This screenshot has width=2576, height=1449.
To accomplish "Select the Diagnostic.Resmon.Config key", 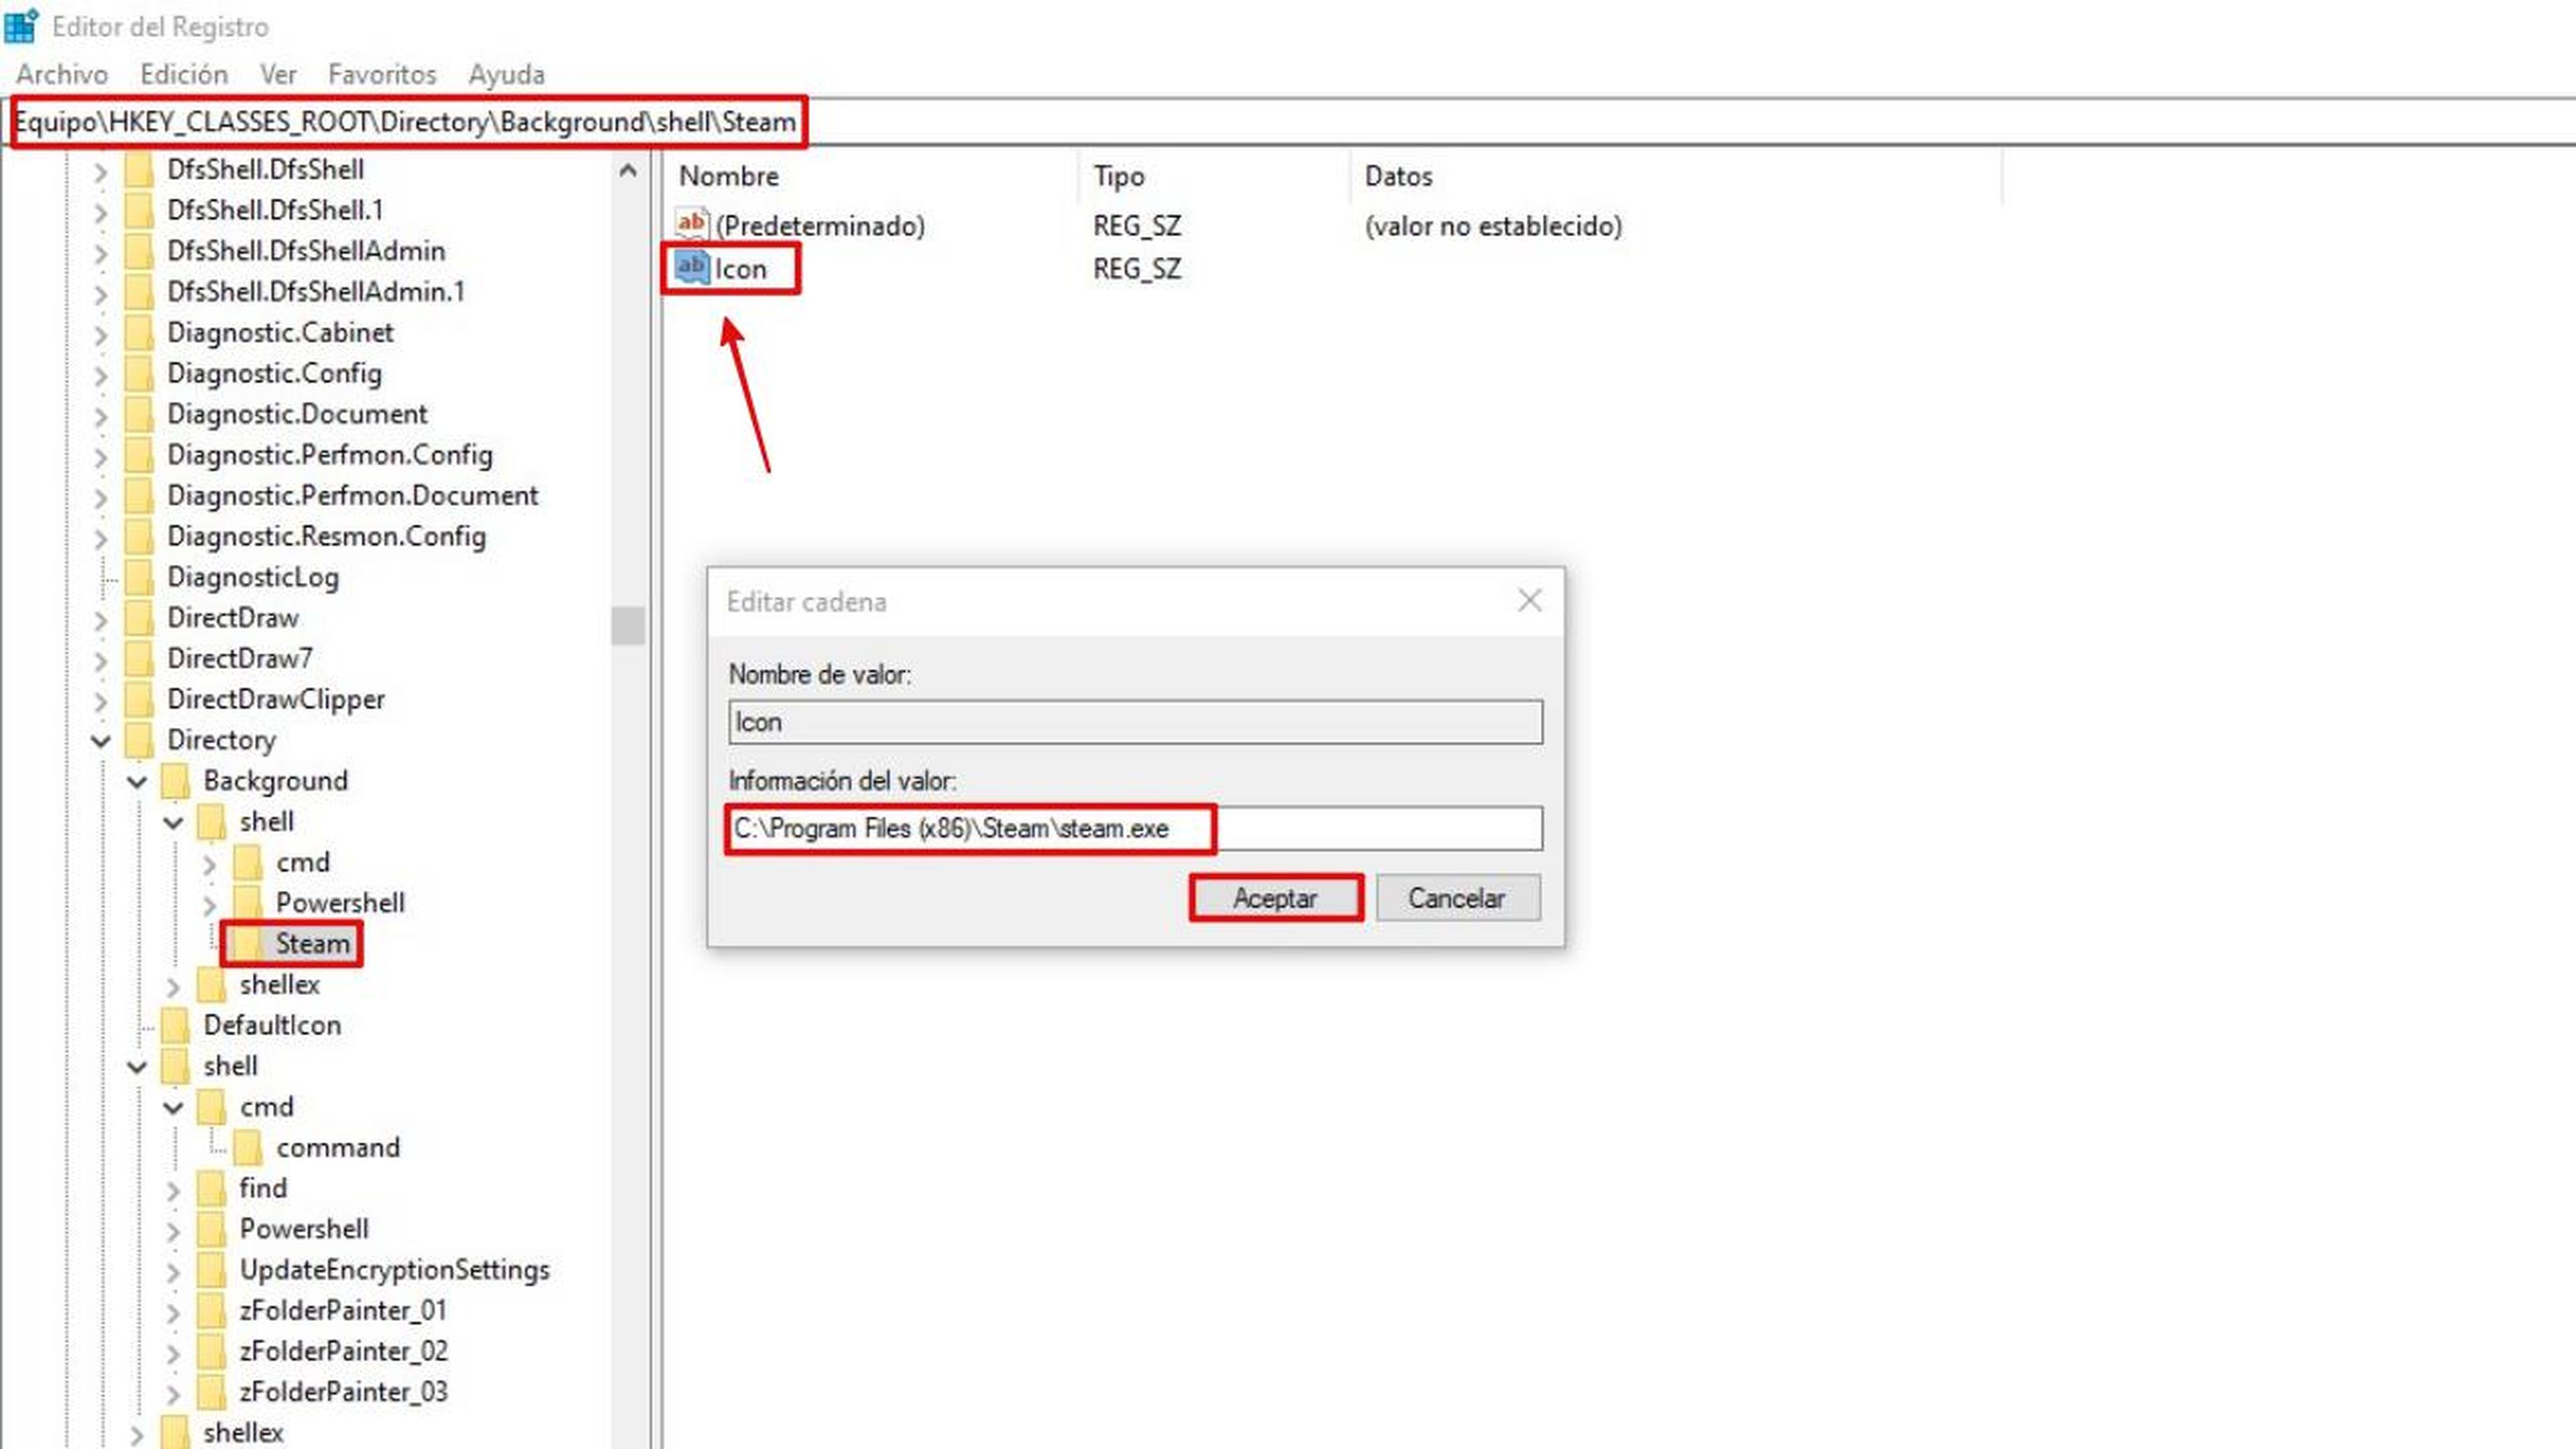I will pos(327,537).
